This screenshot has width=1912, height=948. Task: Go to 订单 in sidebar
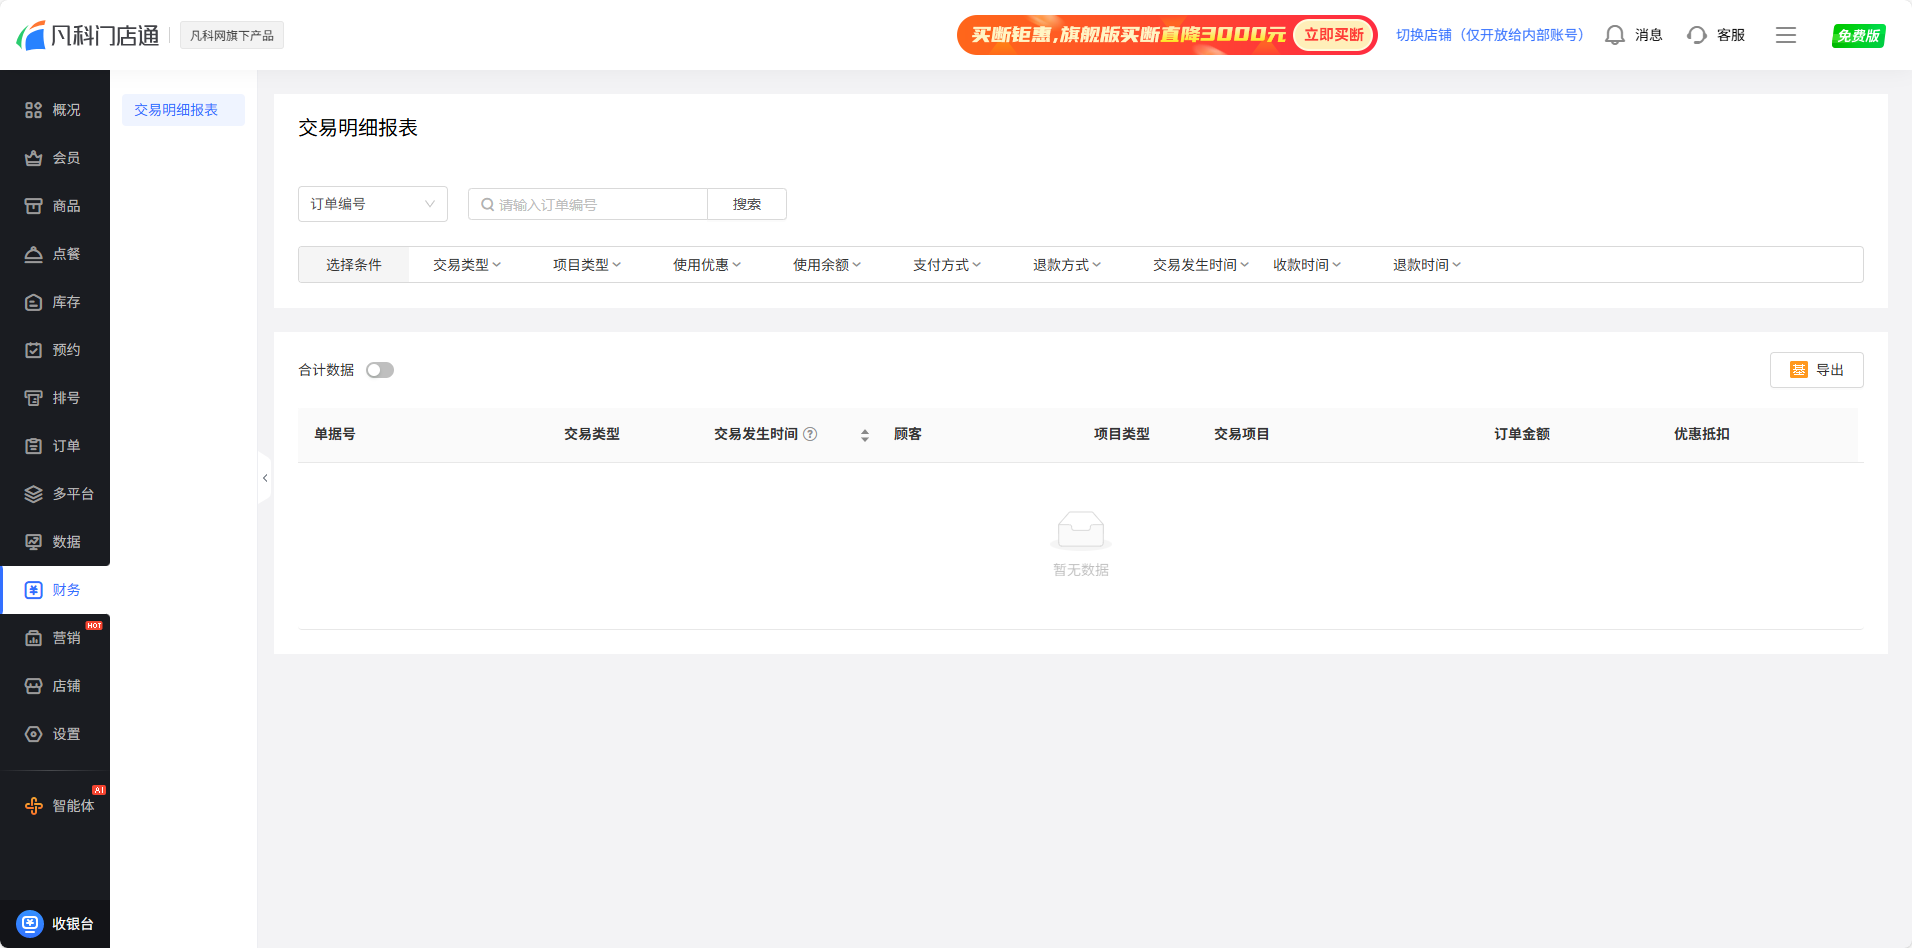pyautogui.click(x=55, y=446)
